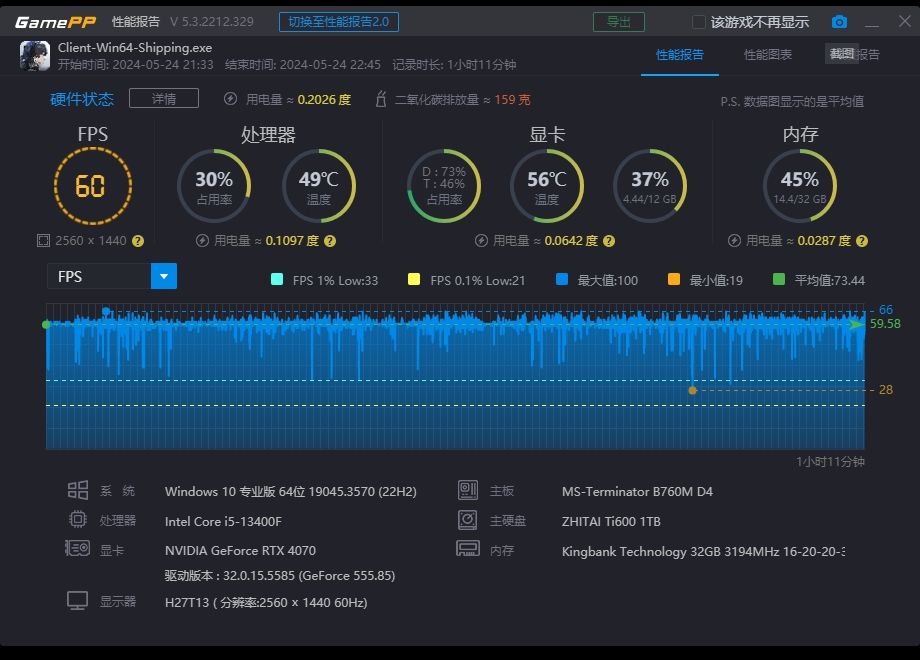Click the power usage bolt icon beside 0.2026 度
920x660 pixels.
pyautogui.click(x=231, y=99)
